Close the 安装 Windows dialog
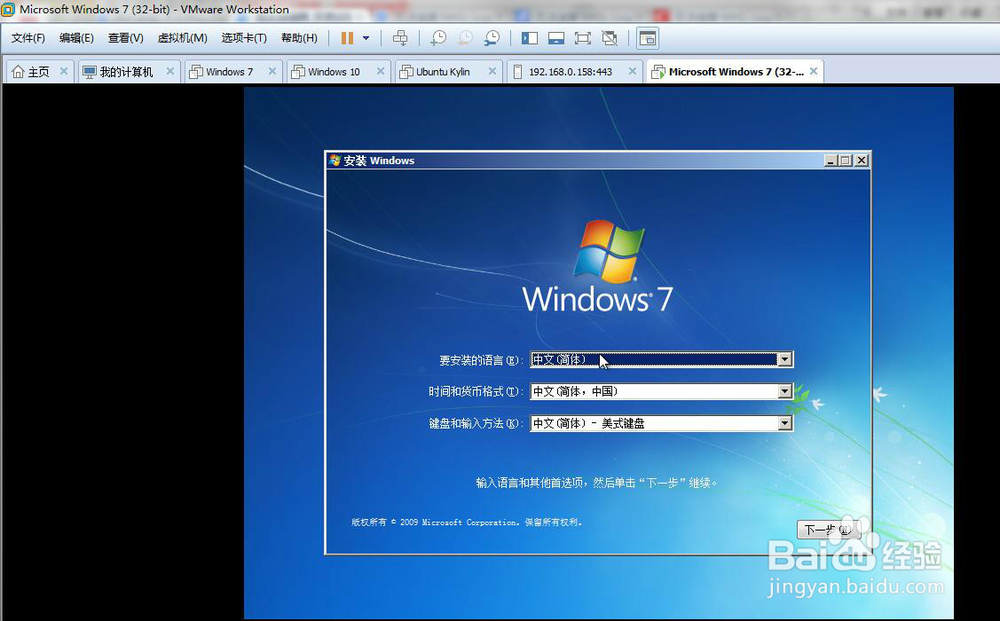The width and height of the screenshot is (1000, 621). 862,161
